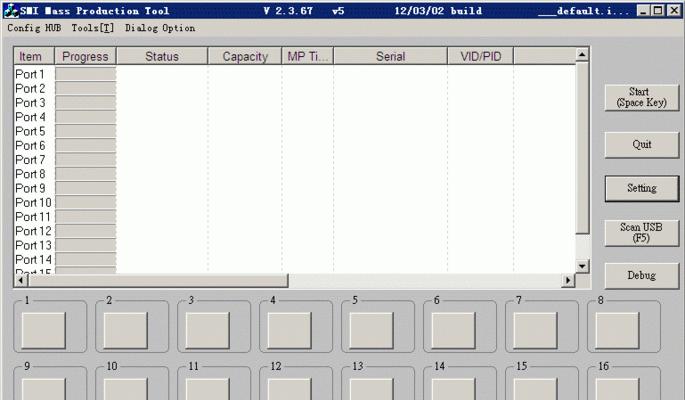Image resolution: width=685 pixels, height=400 pixels.
Task: Select the Port 6 row
Action: [295, 145]
